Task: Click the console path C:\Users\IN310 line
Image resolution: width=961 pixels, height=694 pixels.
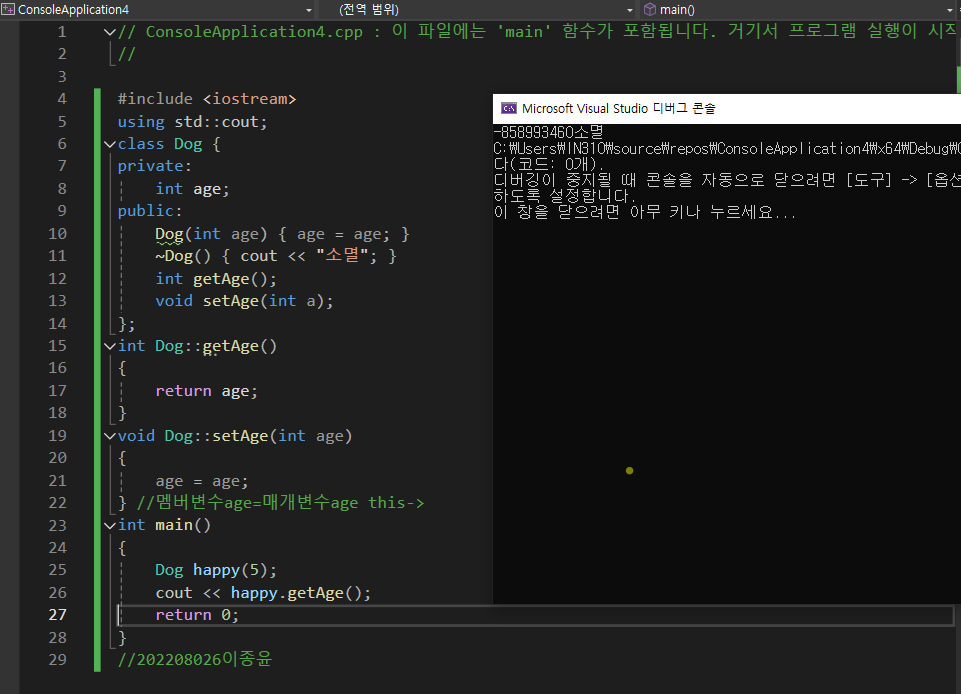Action: (x=727, y=148)
